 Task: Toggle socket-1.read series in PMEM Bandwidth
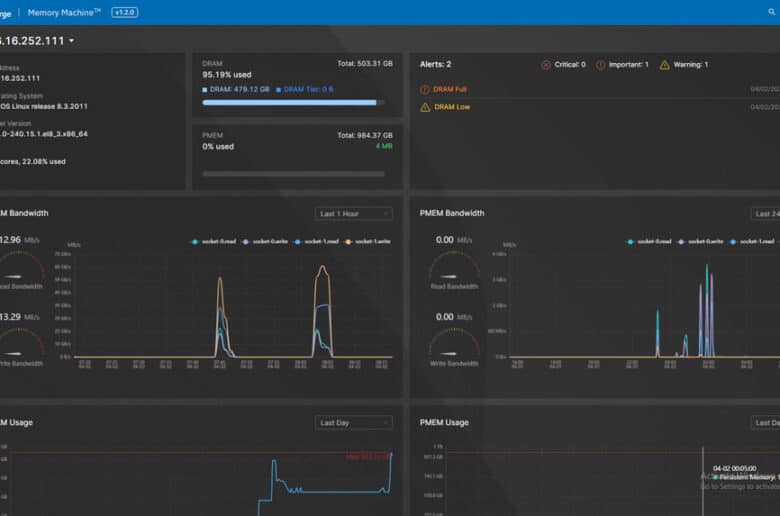752,241
